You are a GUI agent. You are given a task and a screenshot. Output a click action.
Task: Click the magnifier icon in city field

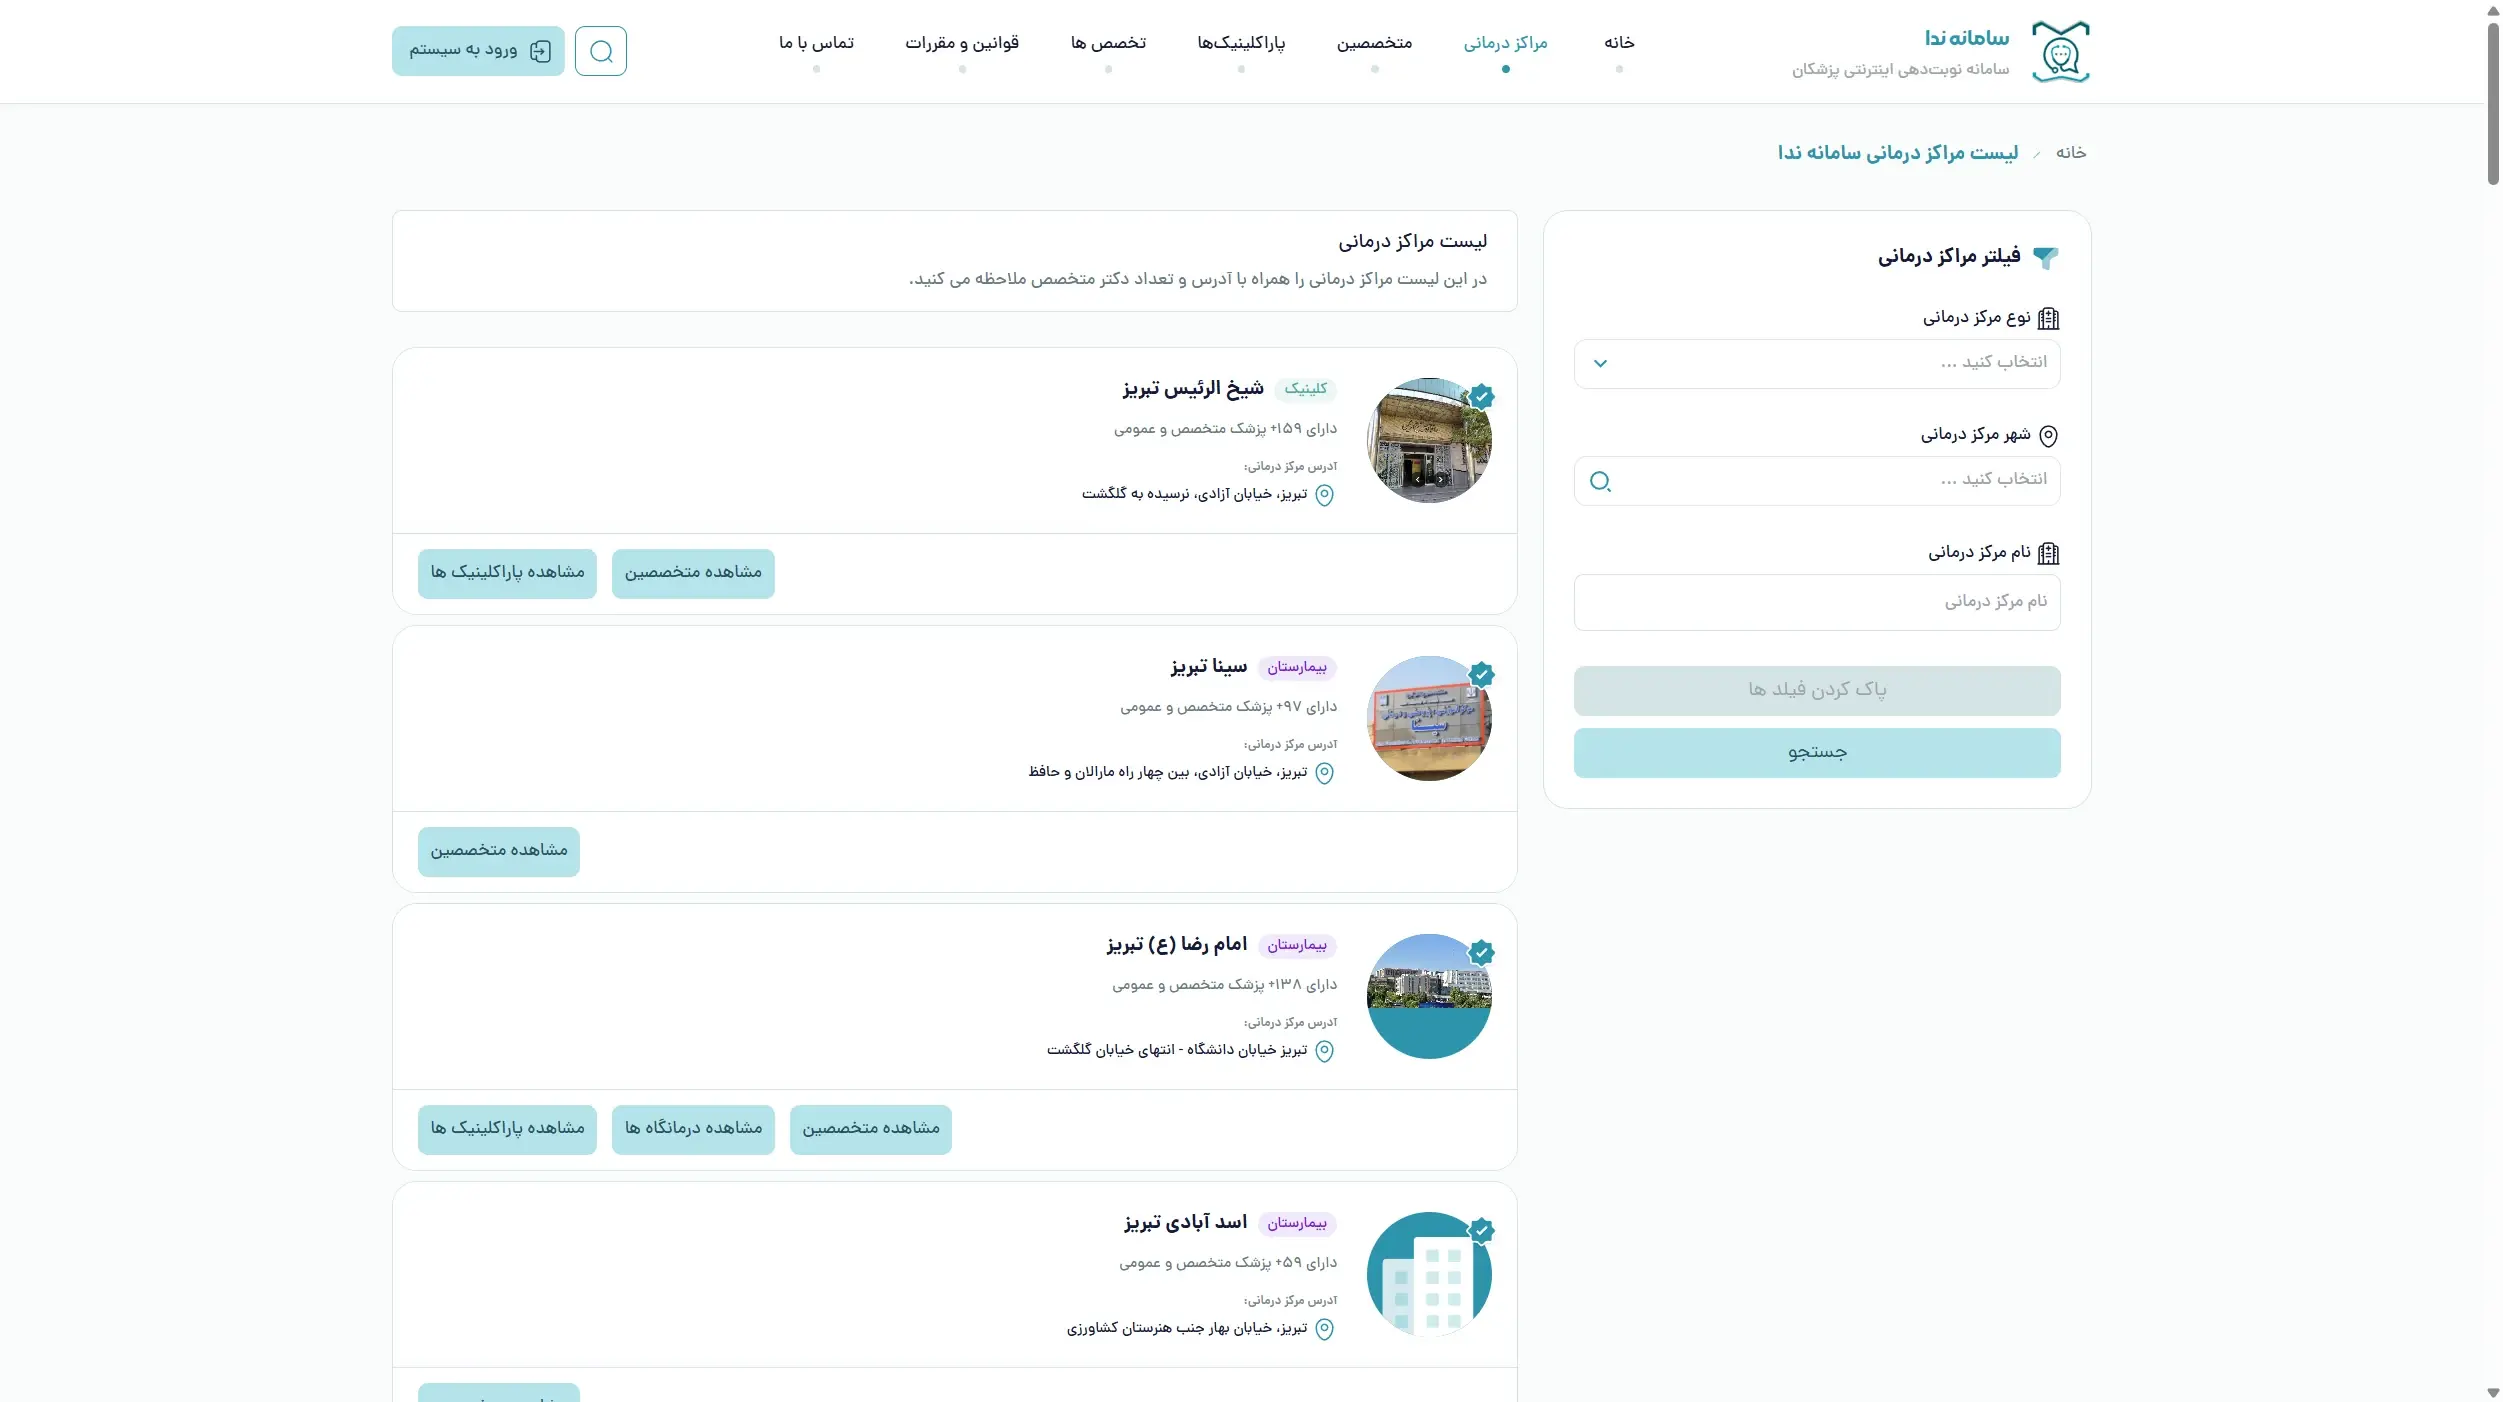coord(1600,482)
